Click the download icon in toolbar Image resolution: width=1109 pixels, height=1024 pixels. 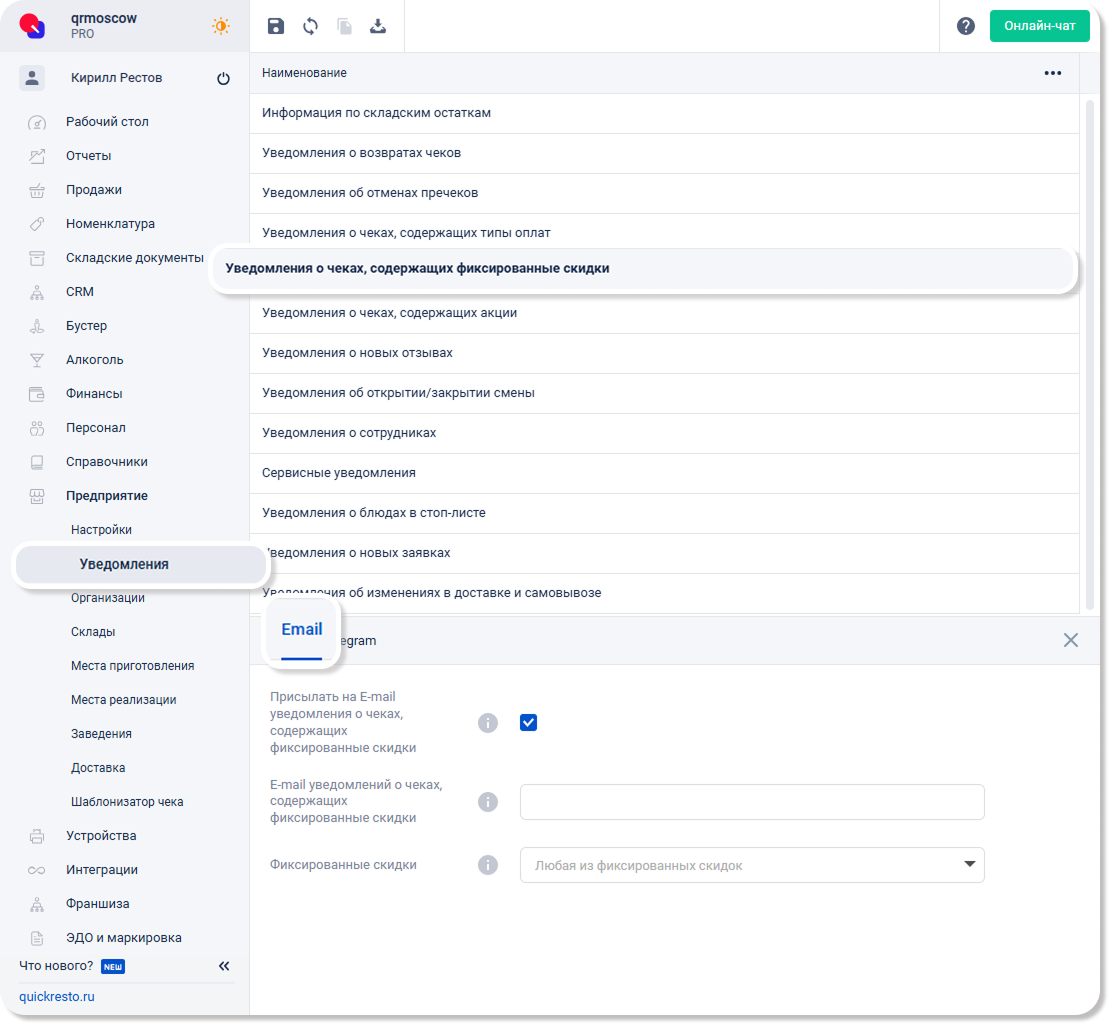click(378, 26)
